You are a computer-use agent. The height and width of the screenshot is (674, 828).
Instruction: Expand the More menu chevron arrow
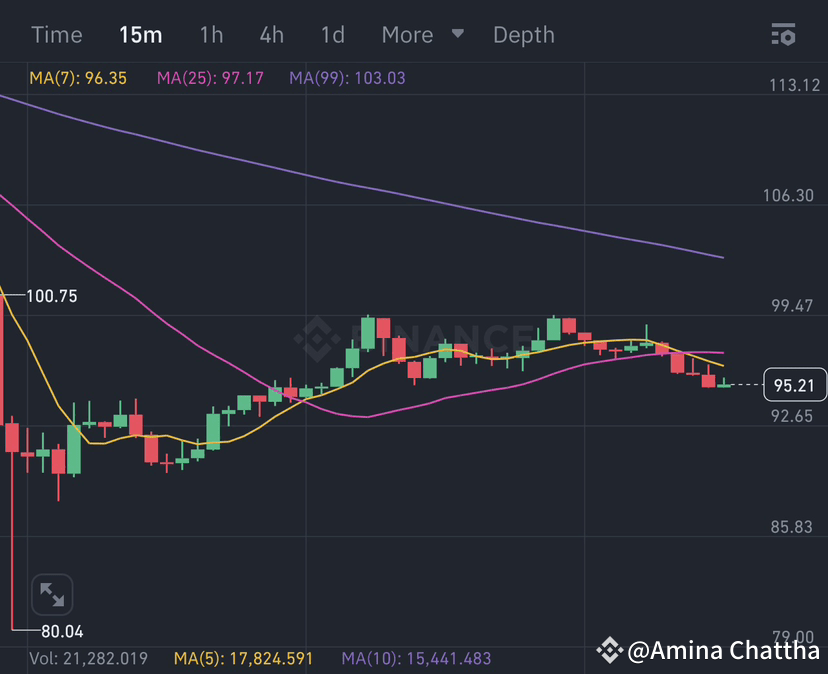point(457,34)
